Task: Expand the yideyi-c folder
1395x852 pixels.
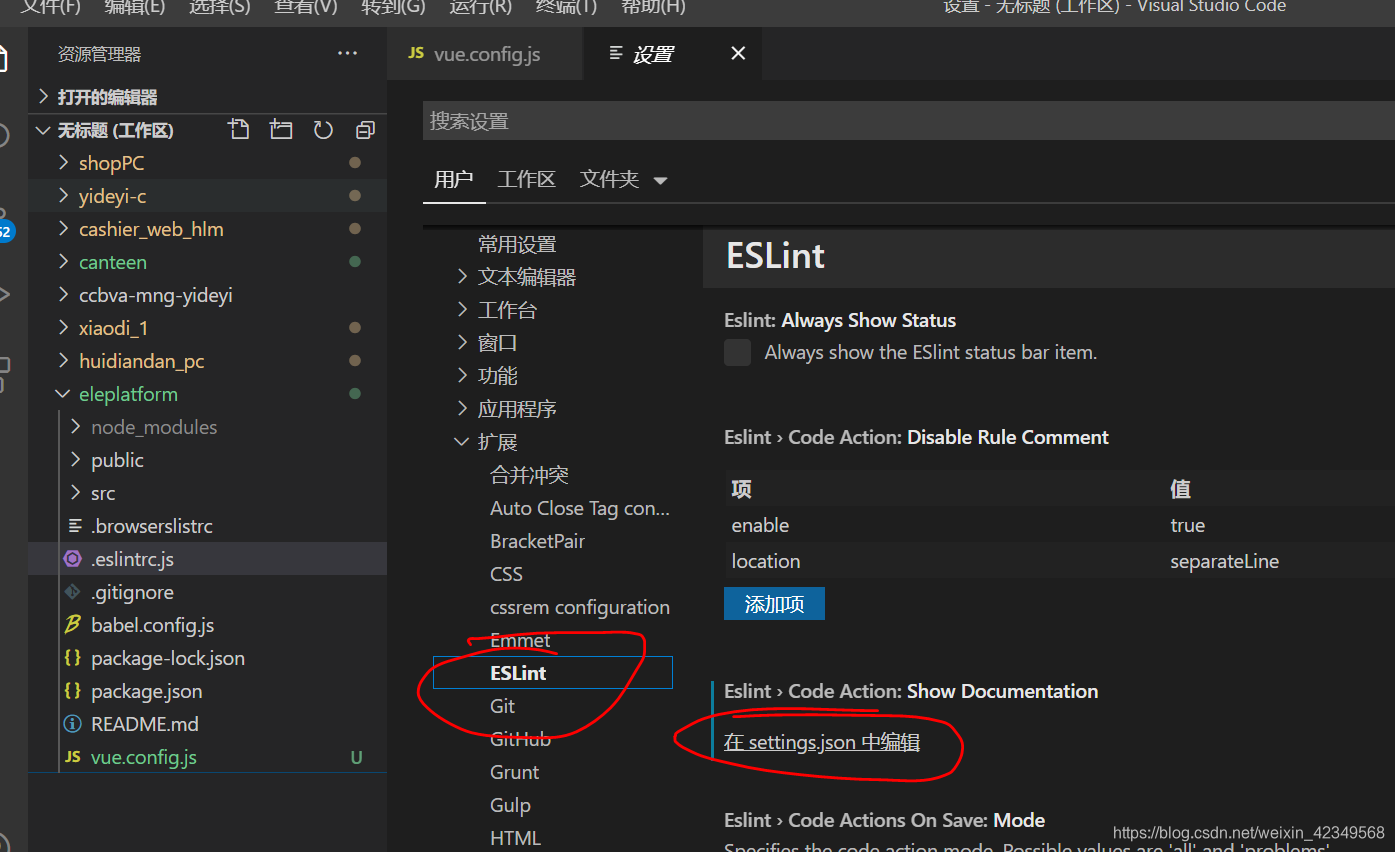Action: pyautogui.click(x=63, y=196)
